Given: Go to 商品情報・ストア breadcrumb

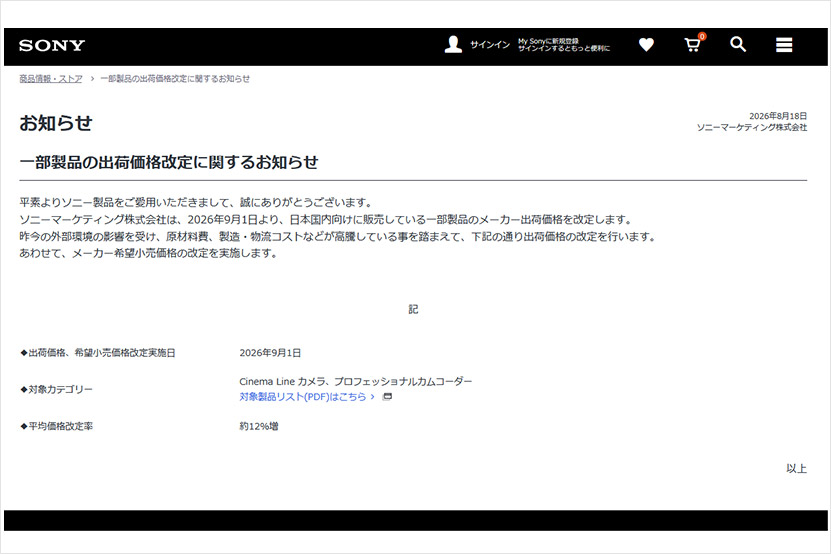Looking at the screenshot, I should (51, 79).
